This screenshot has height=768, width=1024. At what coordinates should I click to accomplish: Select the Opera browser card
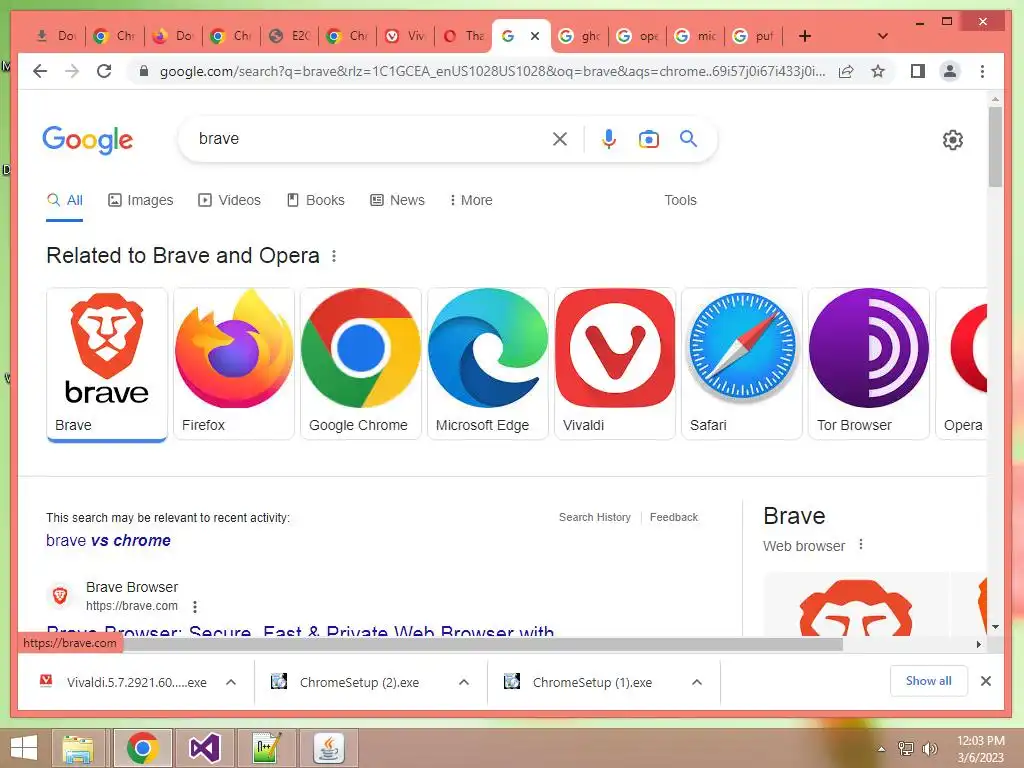click(961, 364)
